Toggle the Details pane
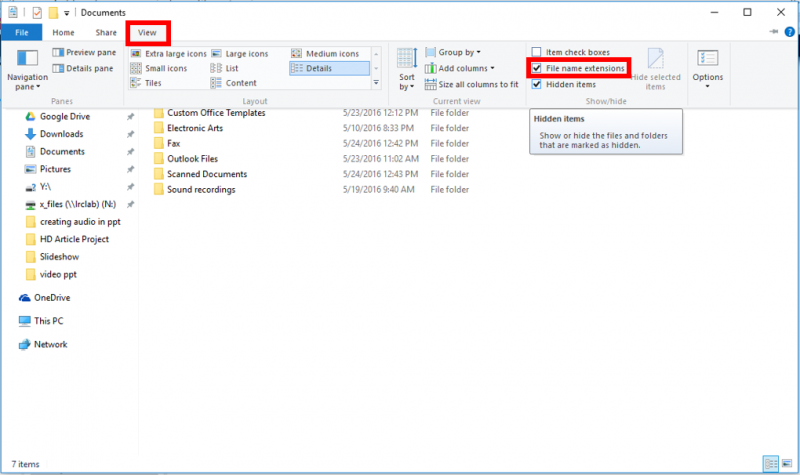Viewport: 800px width, 475px height. 87,68
